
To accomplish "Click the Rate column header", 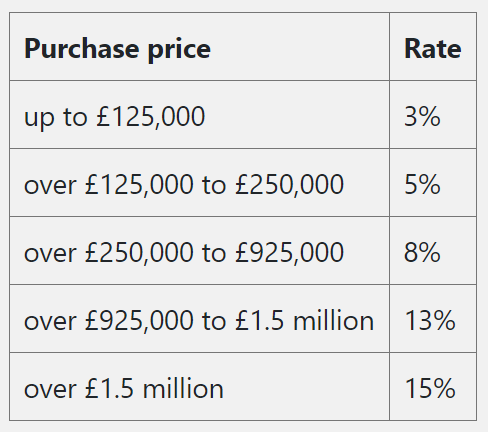I will click(433, 46).
